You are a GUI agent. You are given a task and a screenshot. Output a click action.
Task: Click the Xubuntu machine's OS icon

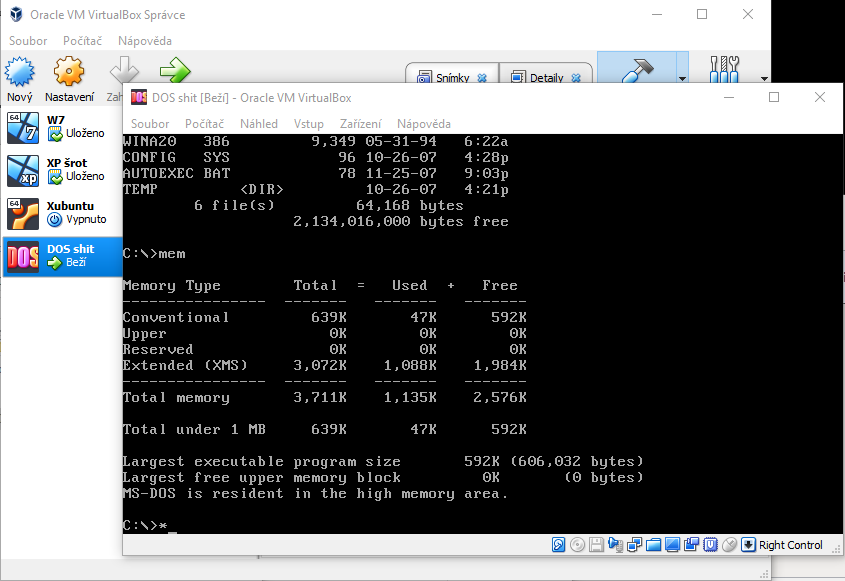pos(23,214)
